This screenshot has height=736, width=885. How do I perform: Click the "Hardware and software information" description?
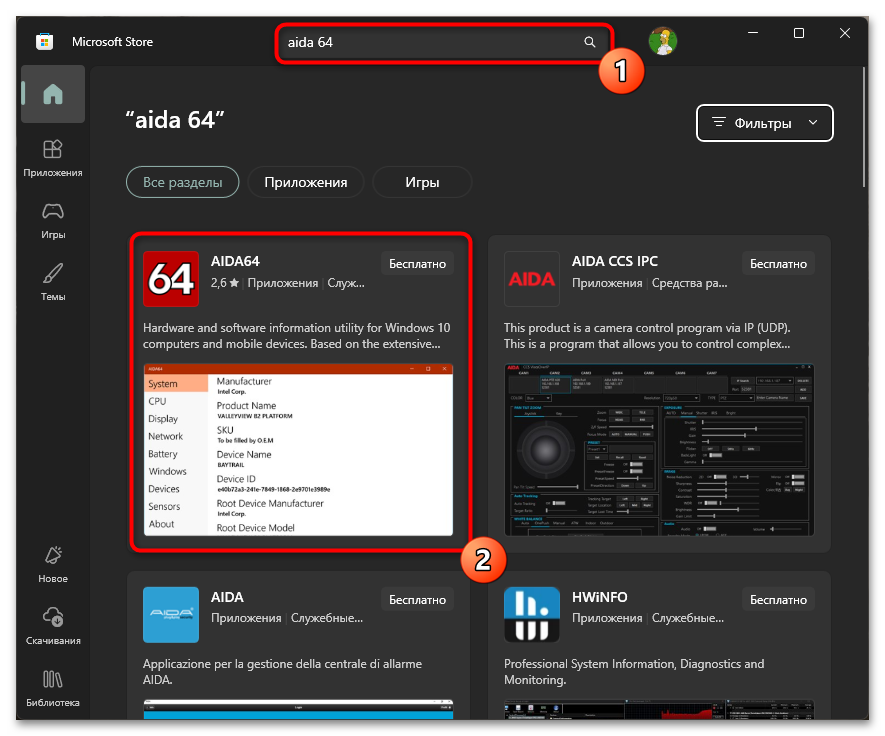click(x=296, y=336)
